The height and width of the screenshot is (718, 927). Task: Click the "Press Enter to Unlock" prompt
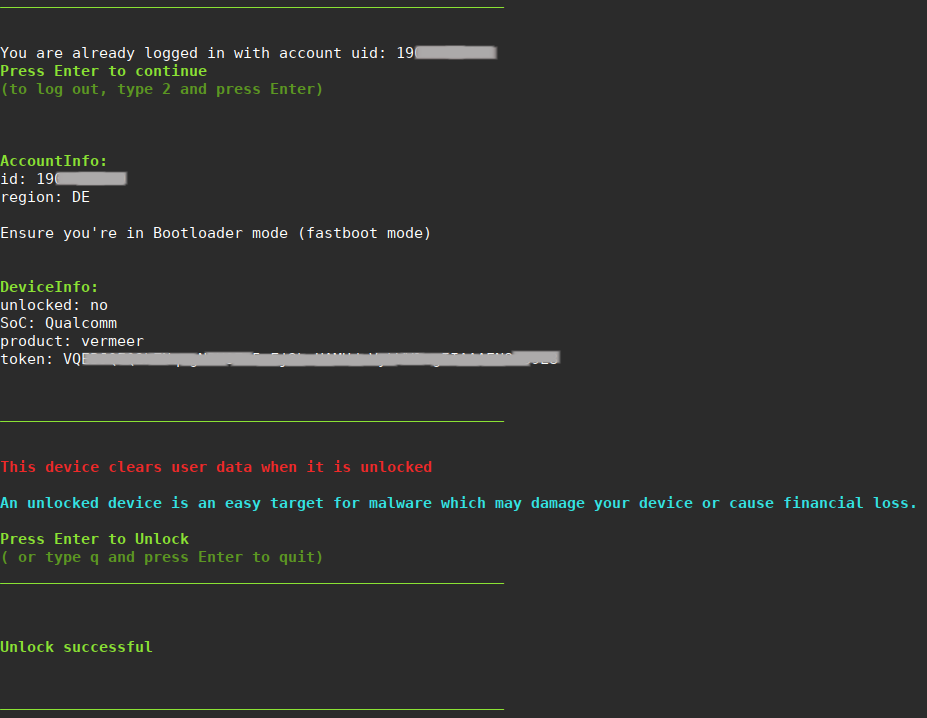tap(95, 539)
